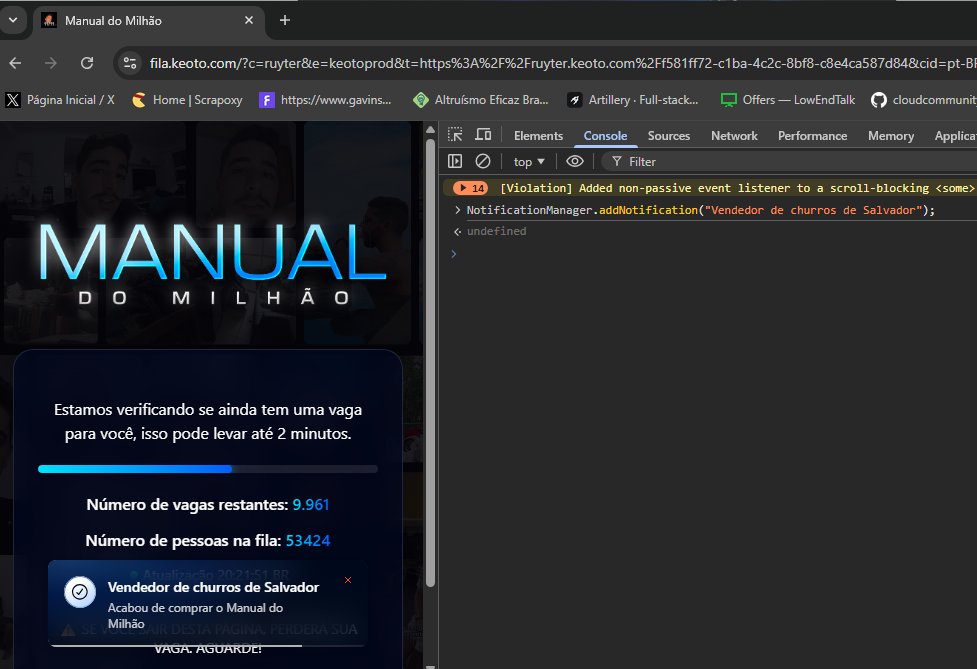This screenshot has width=977, height=669.
Task: Click the Application tab in DevTools
Action: pyautogui.click(x=955, y=136)
